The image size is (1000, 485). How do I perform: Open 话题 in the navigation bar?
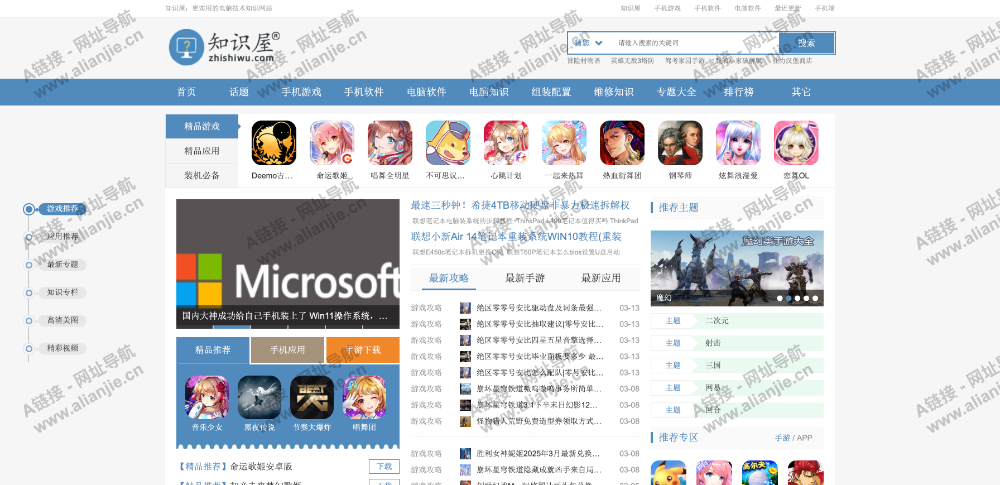[239, 92]
